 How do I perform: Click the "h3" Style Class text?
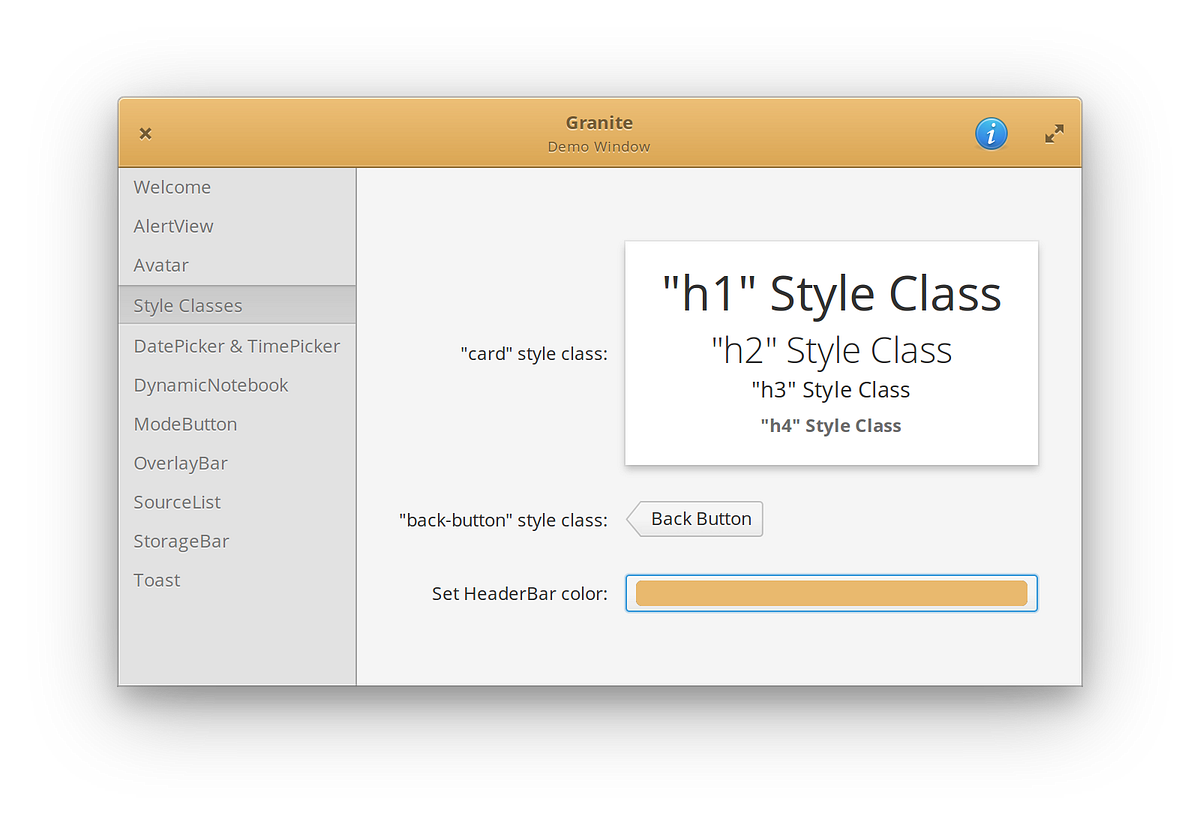[831, 390]
